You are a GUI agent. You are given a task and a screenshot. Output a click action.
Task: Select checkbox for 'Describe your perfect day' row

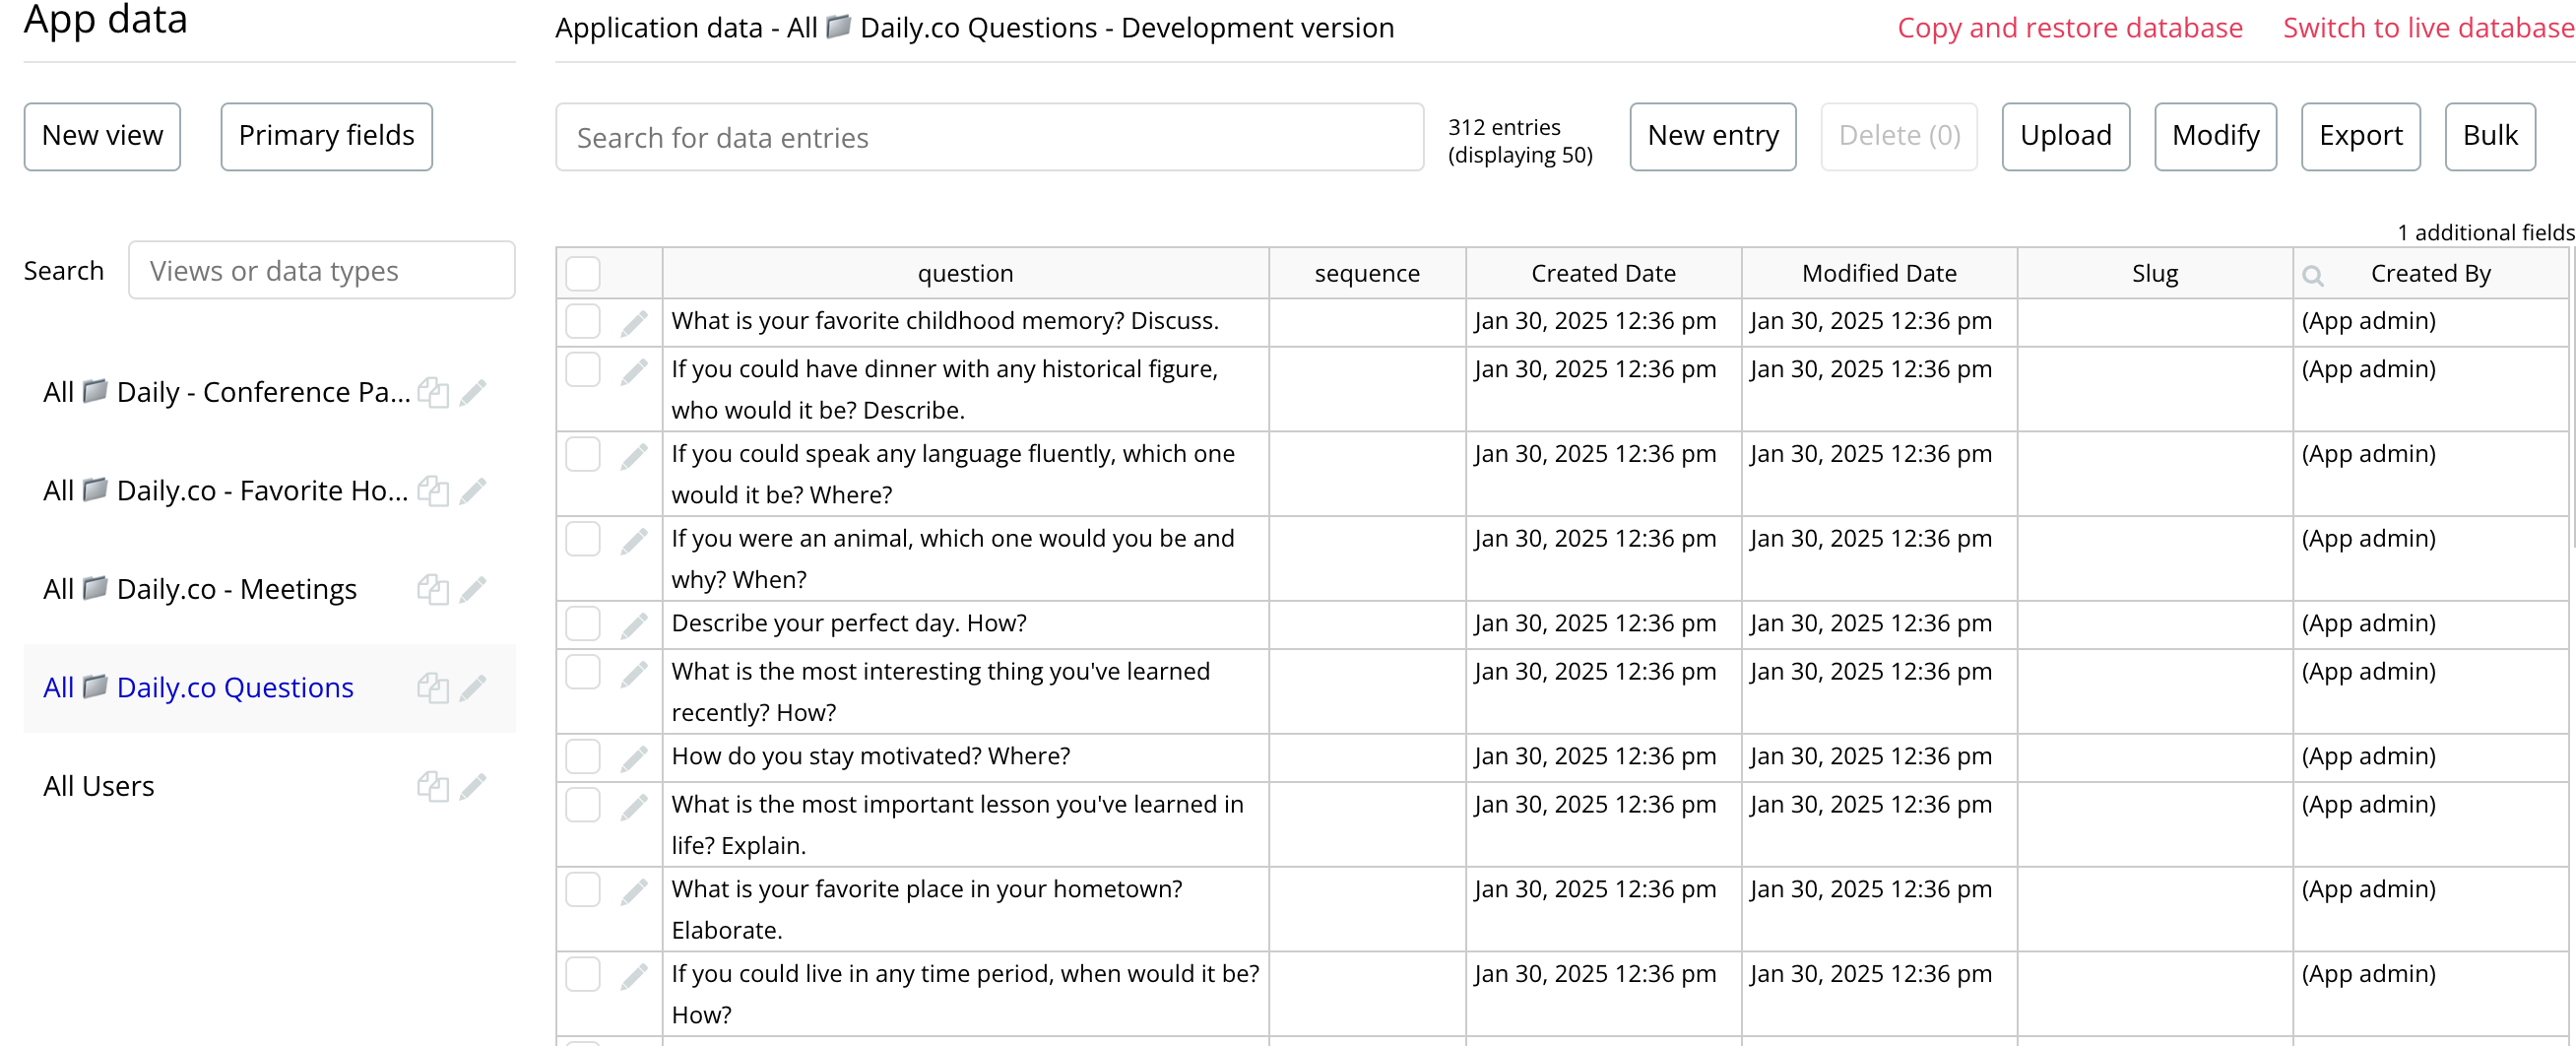coord(583,623)
